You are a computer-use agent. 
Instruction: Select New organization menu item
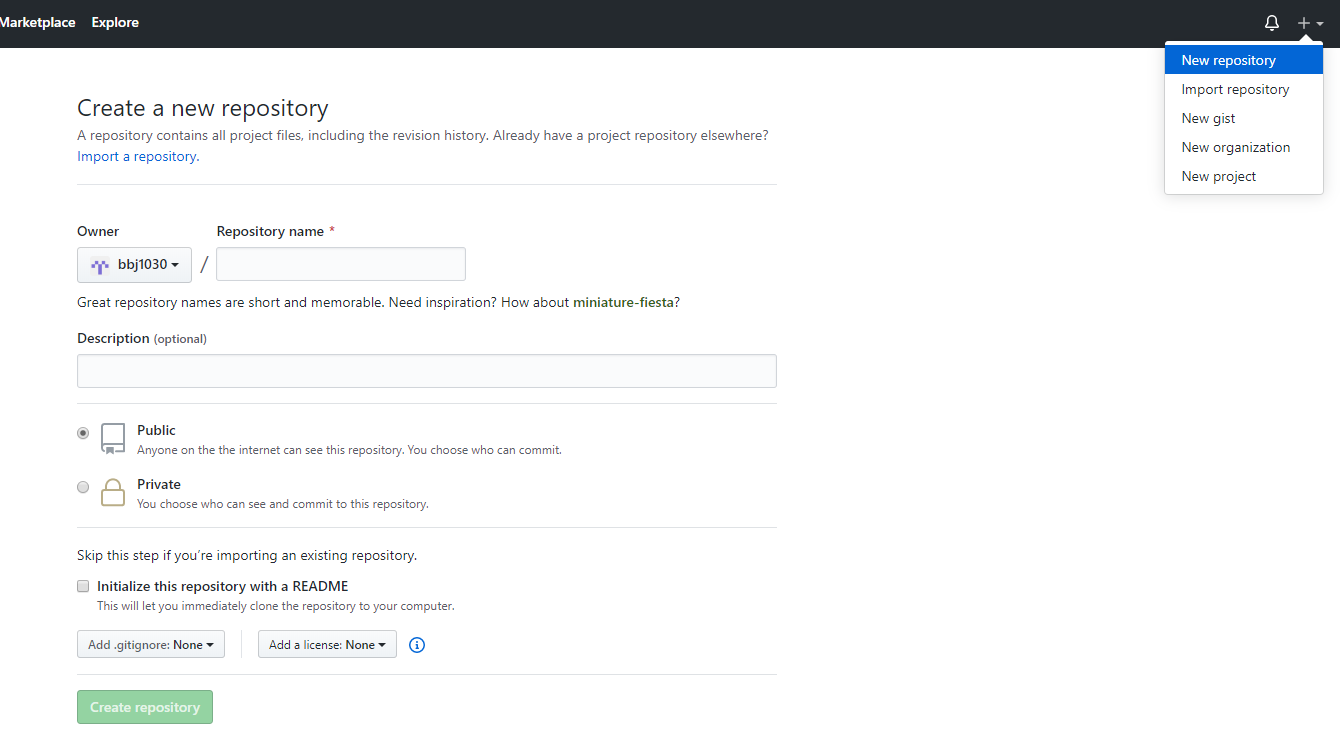point(1235,147)
